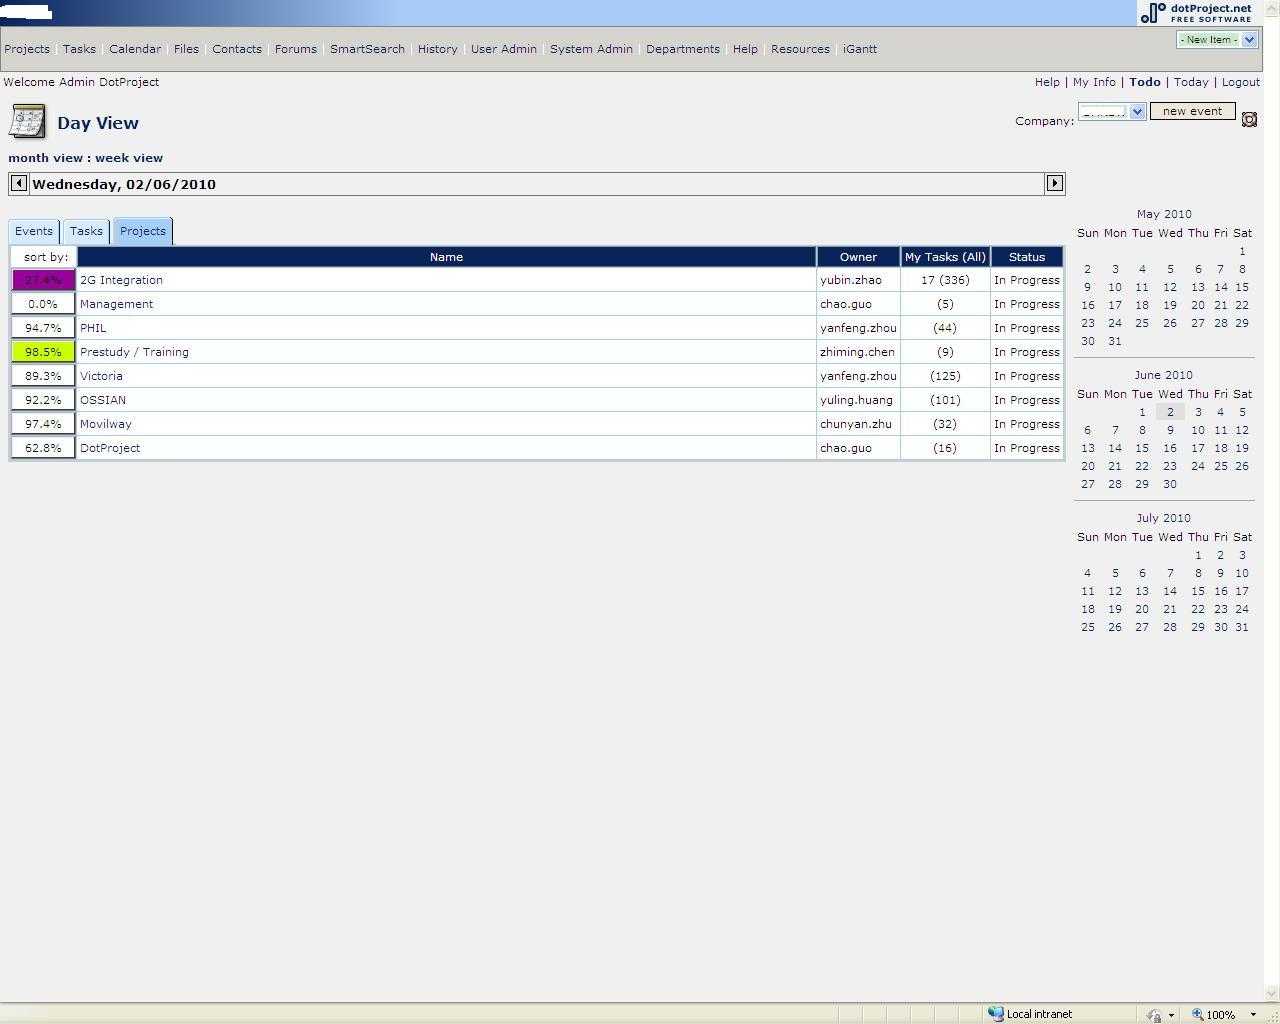
Task: Open User Admin module
Action: pos(504,49)
